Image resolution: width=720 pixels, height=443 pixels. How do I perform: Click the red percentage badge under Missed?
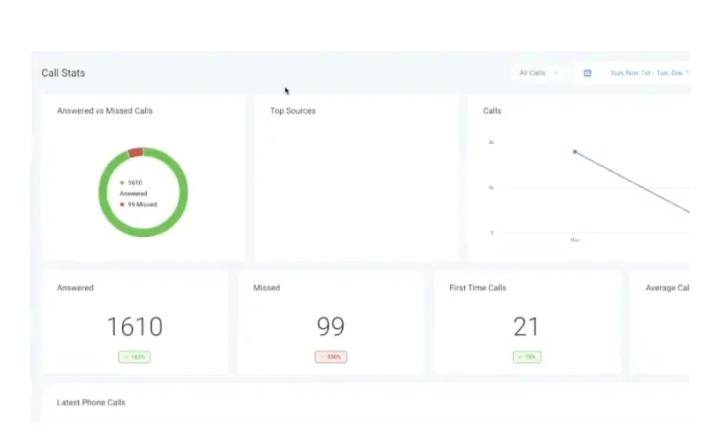330,356
